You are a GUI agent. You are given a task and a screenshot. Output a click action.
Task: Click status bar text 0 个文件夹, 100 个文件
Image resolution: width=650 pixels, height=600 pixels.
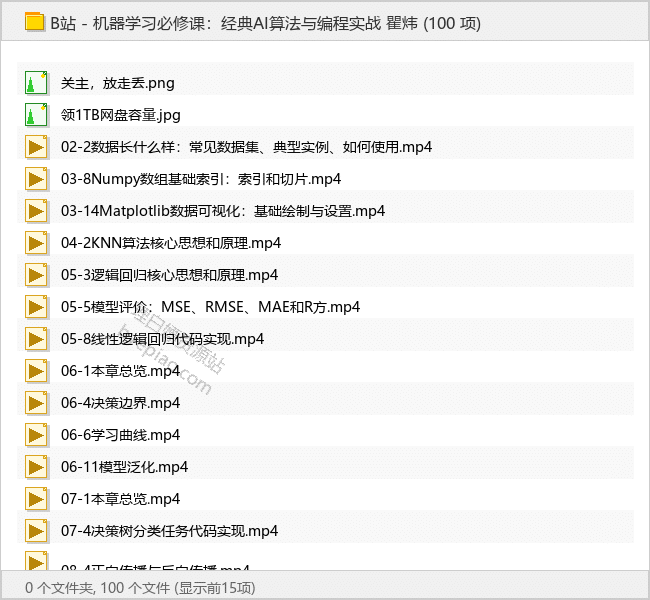tap(140, 588)
